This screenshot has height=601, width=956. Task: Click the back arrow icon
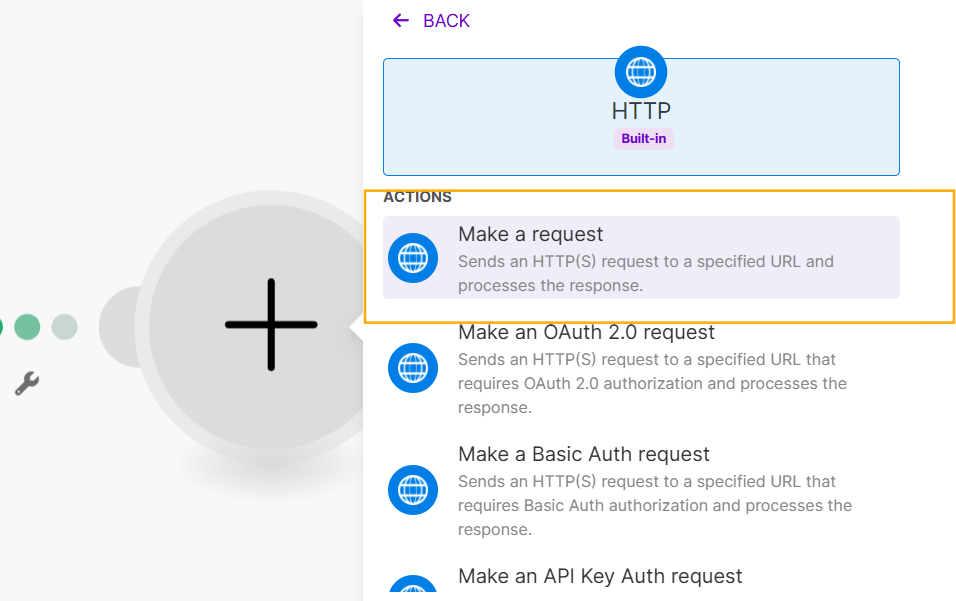(x=401, y=20)
